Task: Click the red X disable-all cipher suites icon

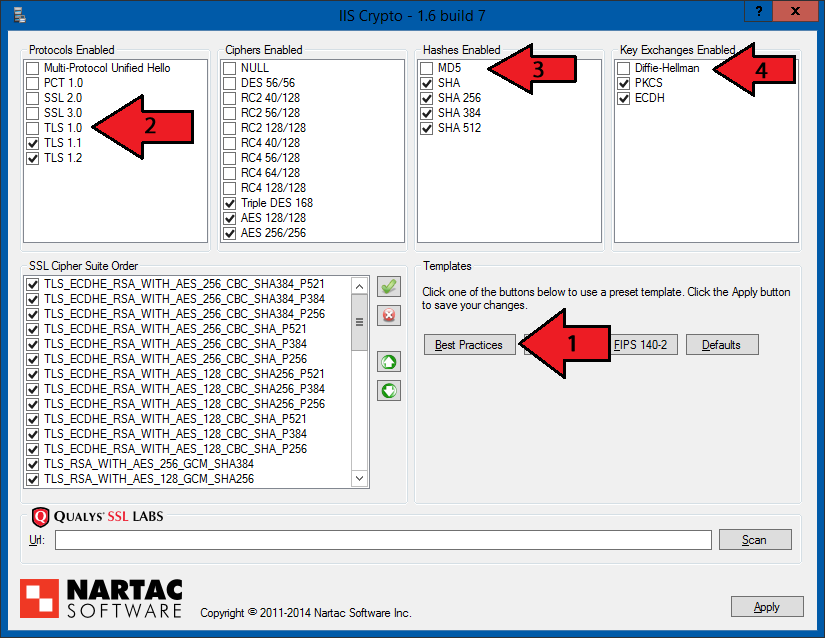Action: point(389,315)
